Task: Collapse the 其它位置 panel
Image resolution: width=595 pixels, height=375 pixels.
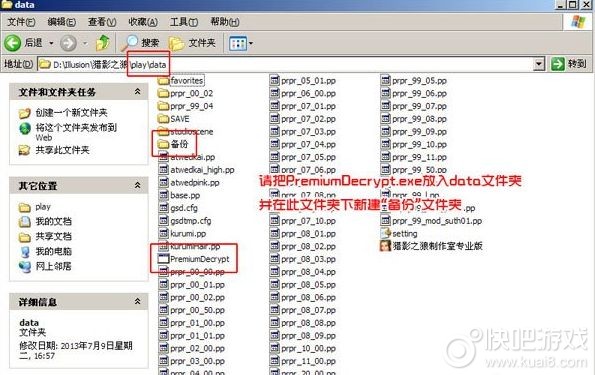Action: [137, 185]
